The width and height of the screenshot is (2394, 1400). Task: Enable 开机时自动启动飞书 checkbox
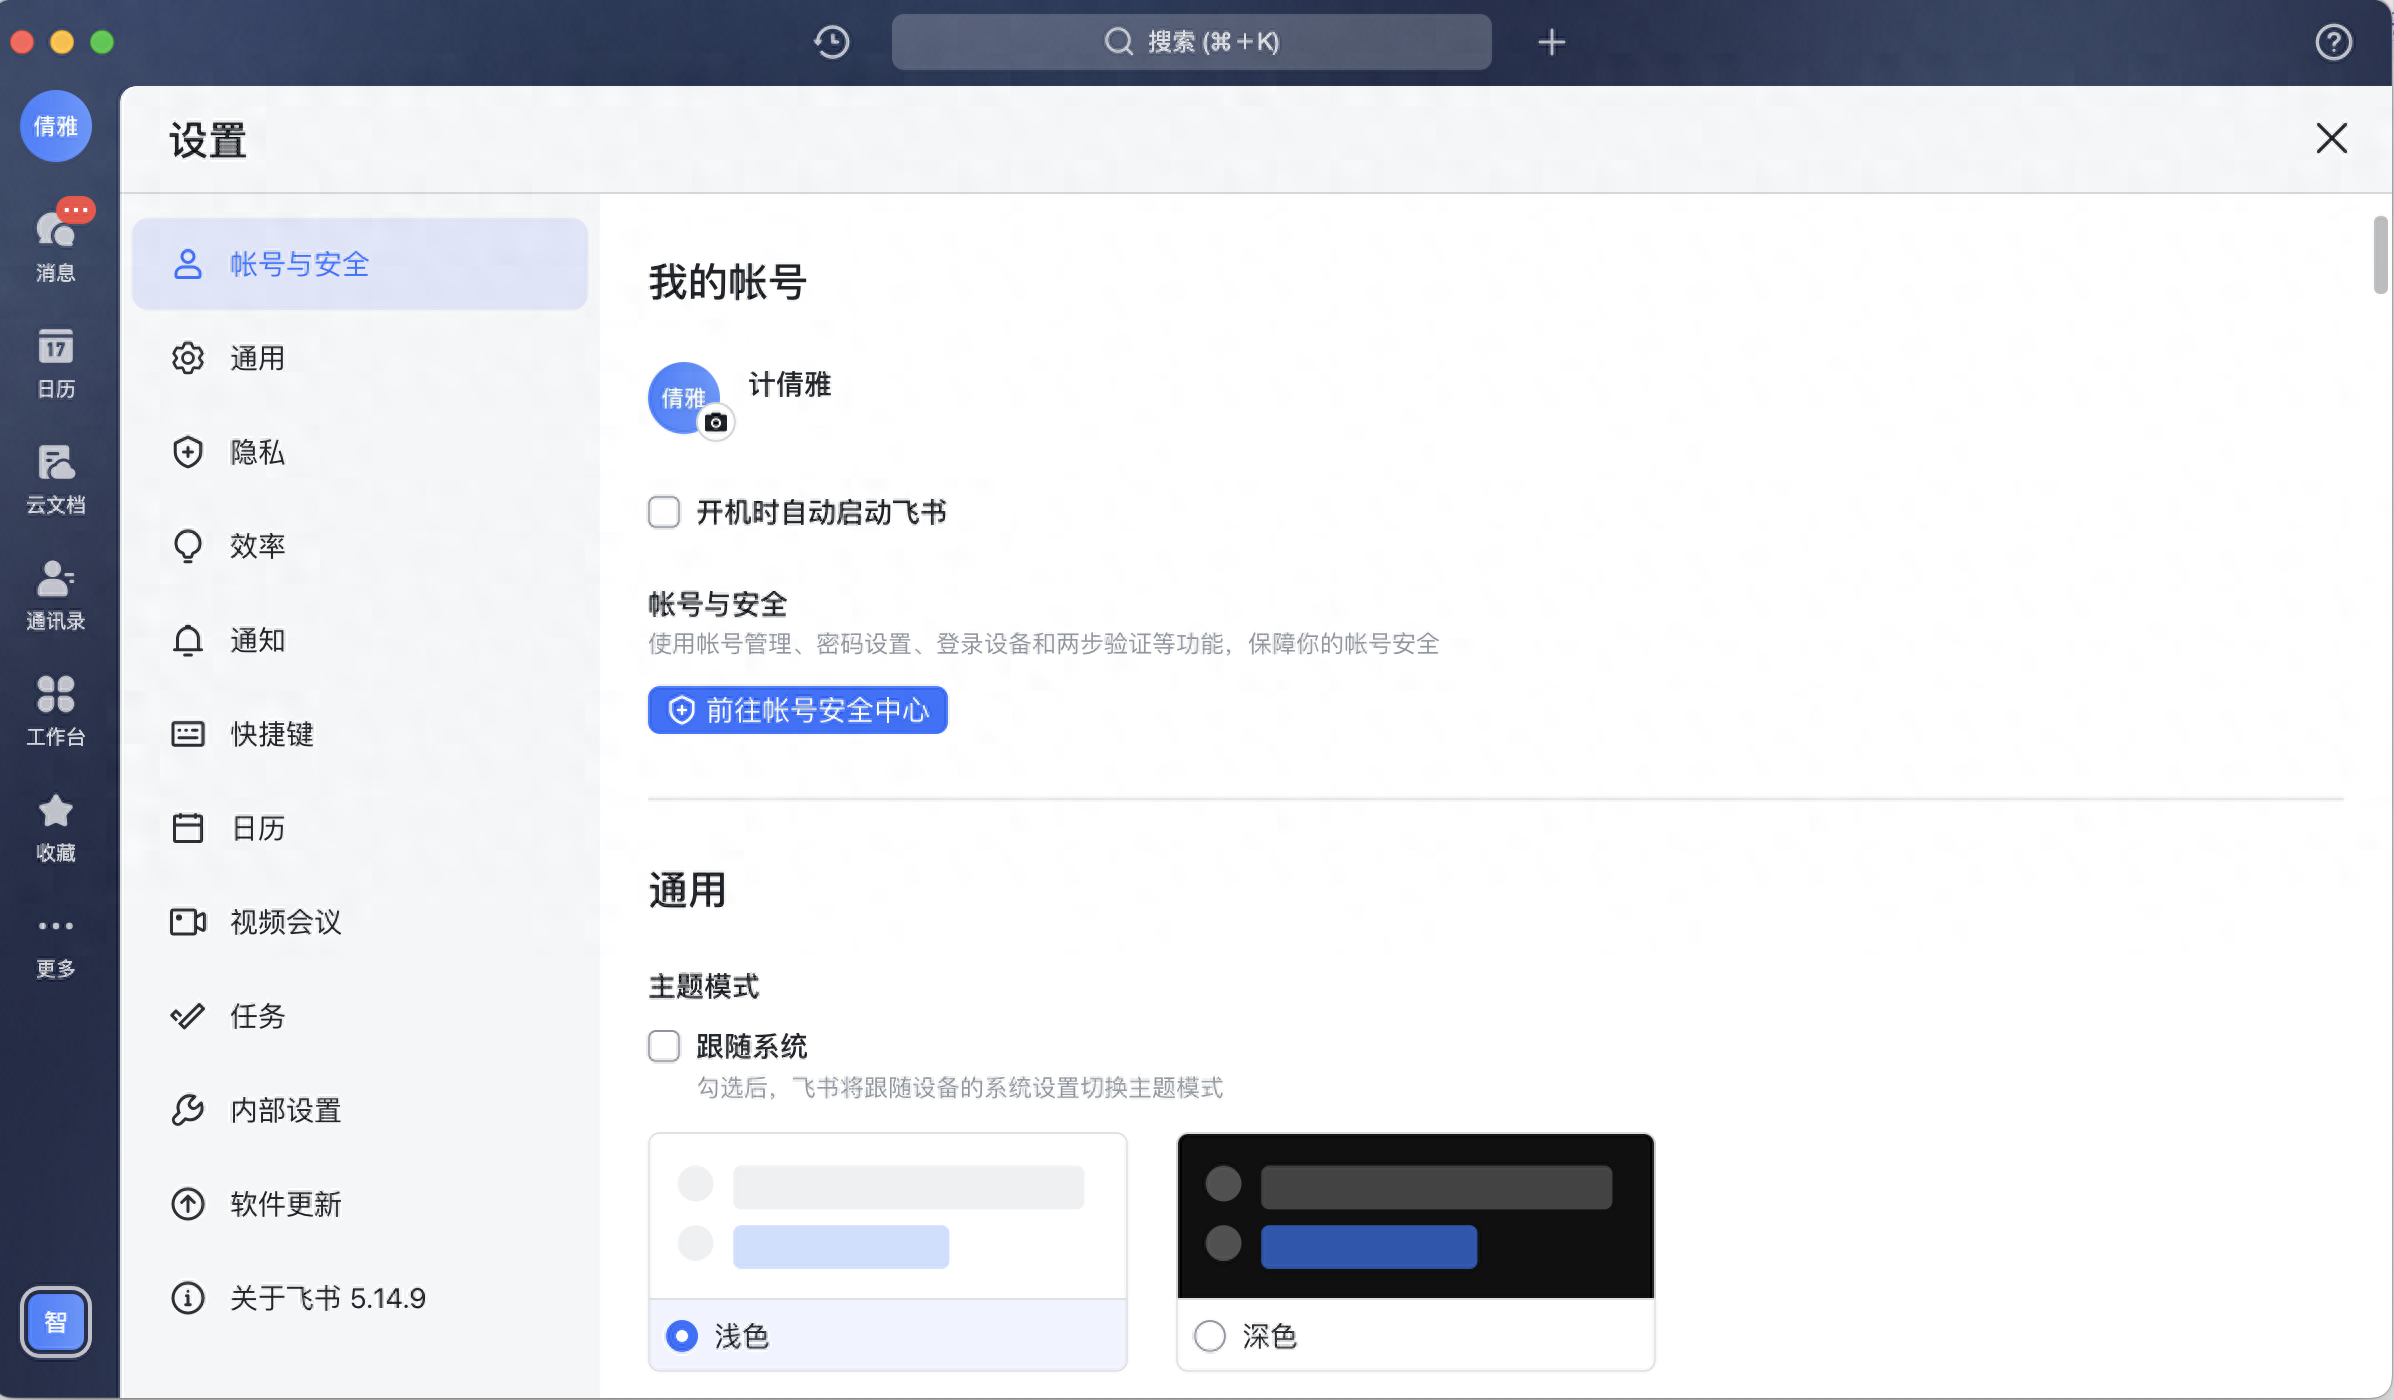tap(664, 512)
